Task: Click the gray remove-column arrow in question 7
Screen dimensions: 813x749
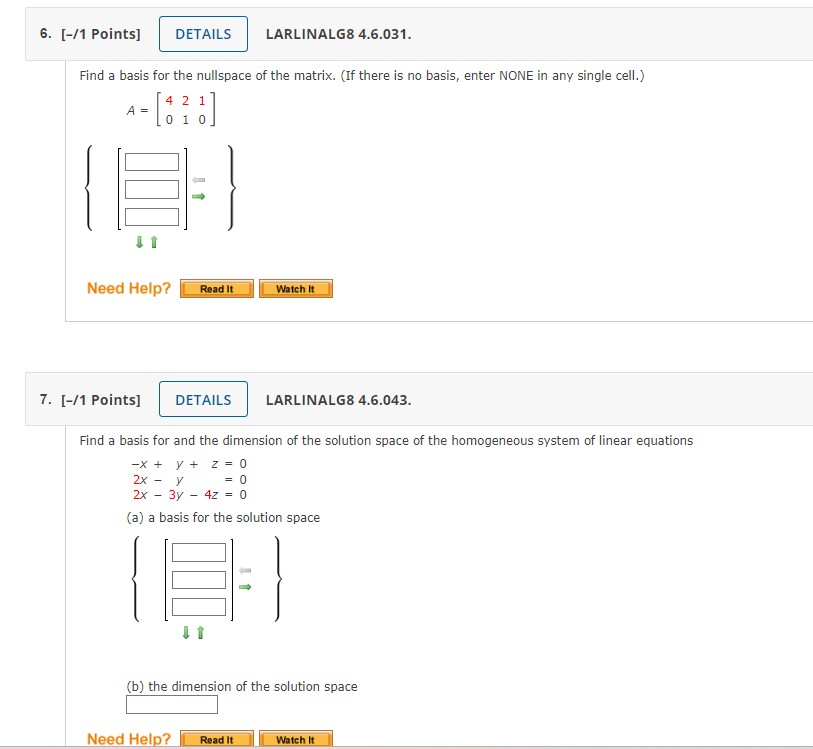Action: 245,570
